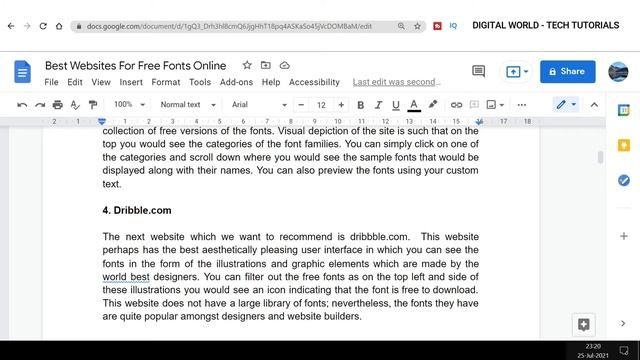Open the Tools menu
This screenshot has width=640, height=360.
click(200, 82)
